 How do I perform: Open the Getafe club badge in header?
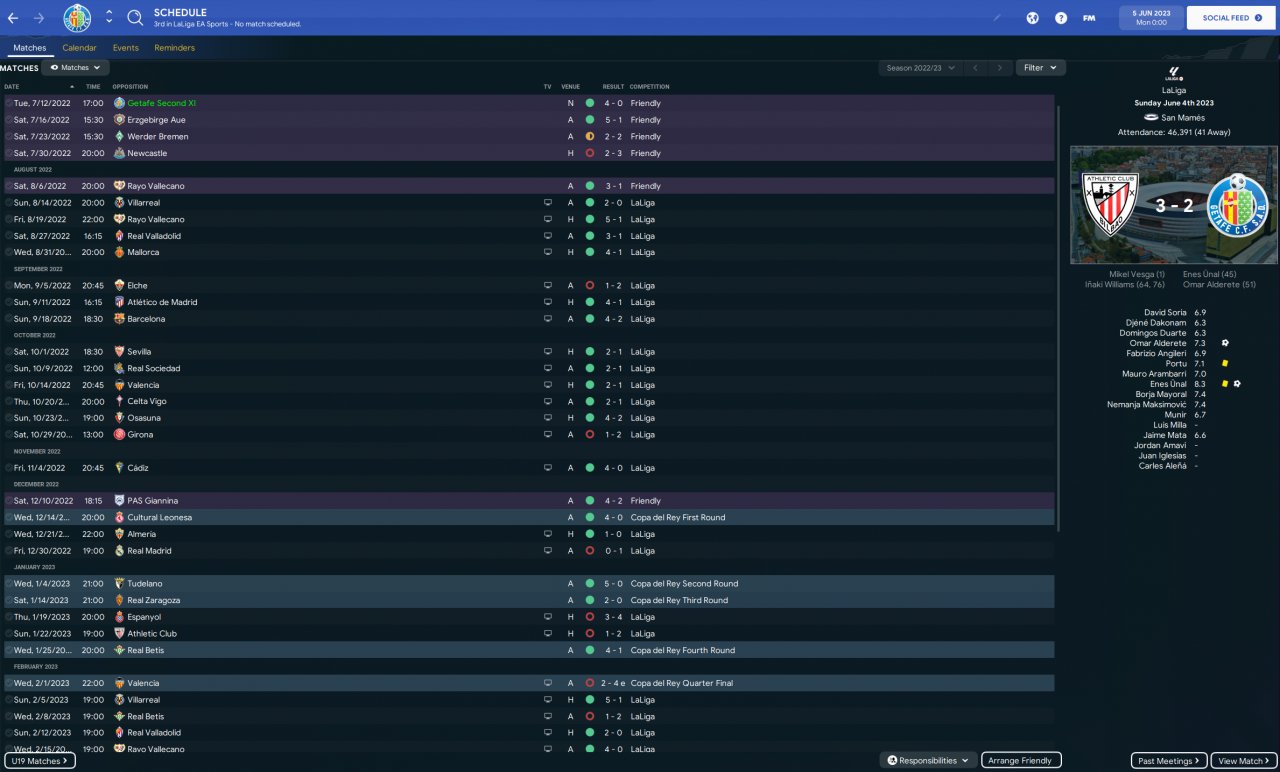77,17
